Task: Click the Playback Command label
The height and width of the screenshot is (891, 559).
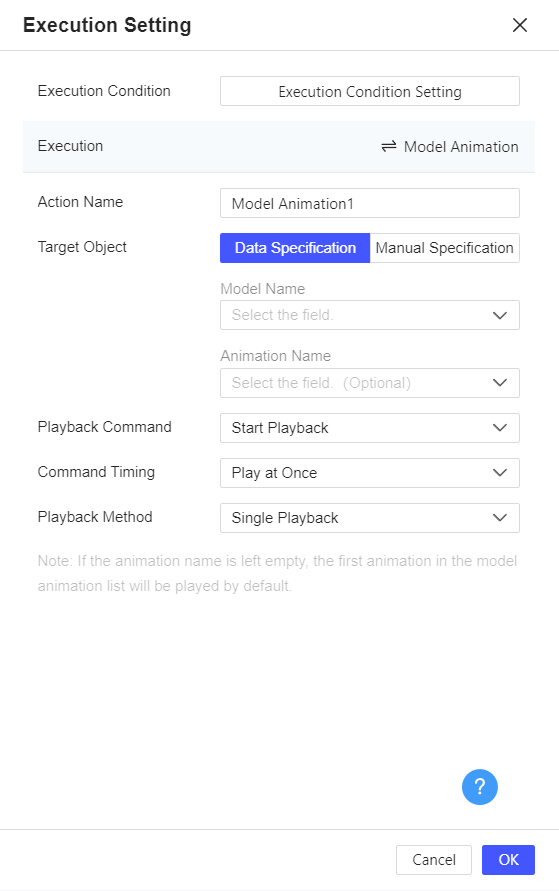Action: 105,427
